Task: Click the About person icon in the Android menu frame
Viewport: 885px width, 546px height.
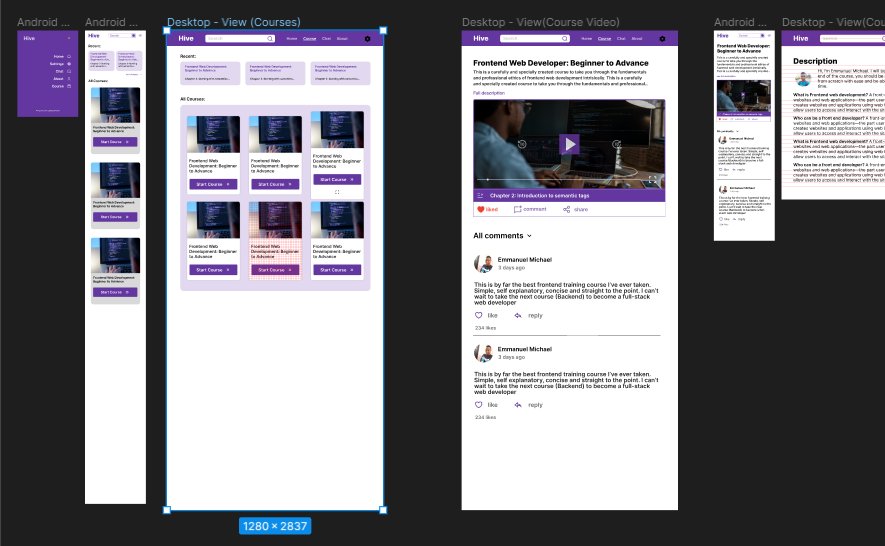Action: (x=69, y=78)
